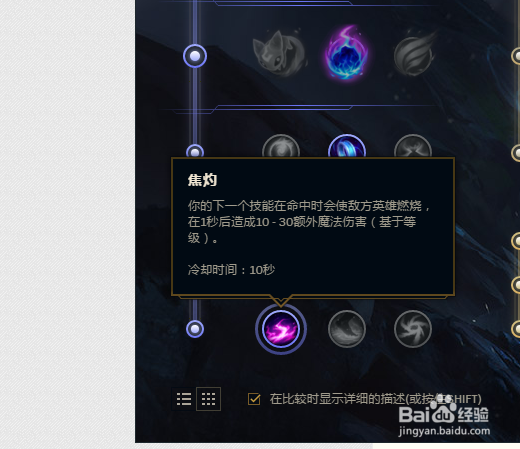Click the path node left of Scorch

(x=195, y=329)
